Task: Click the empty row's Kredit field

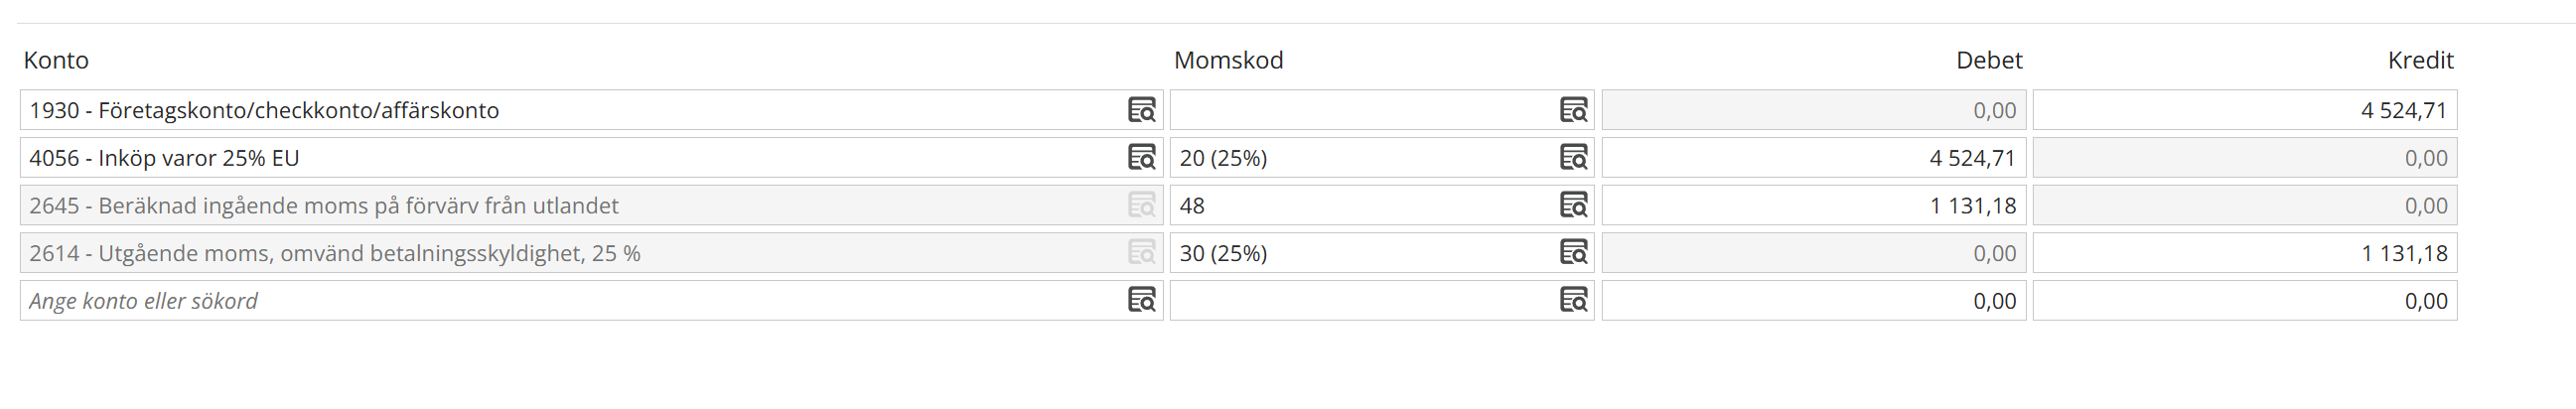Action: pyautogui.click(x=2244, y=301)
